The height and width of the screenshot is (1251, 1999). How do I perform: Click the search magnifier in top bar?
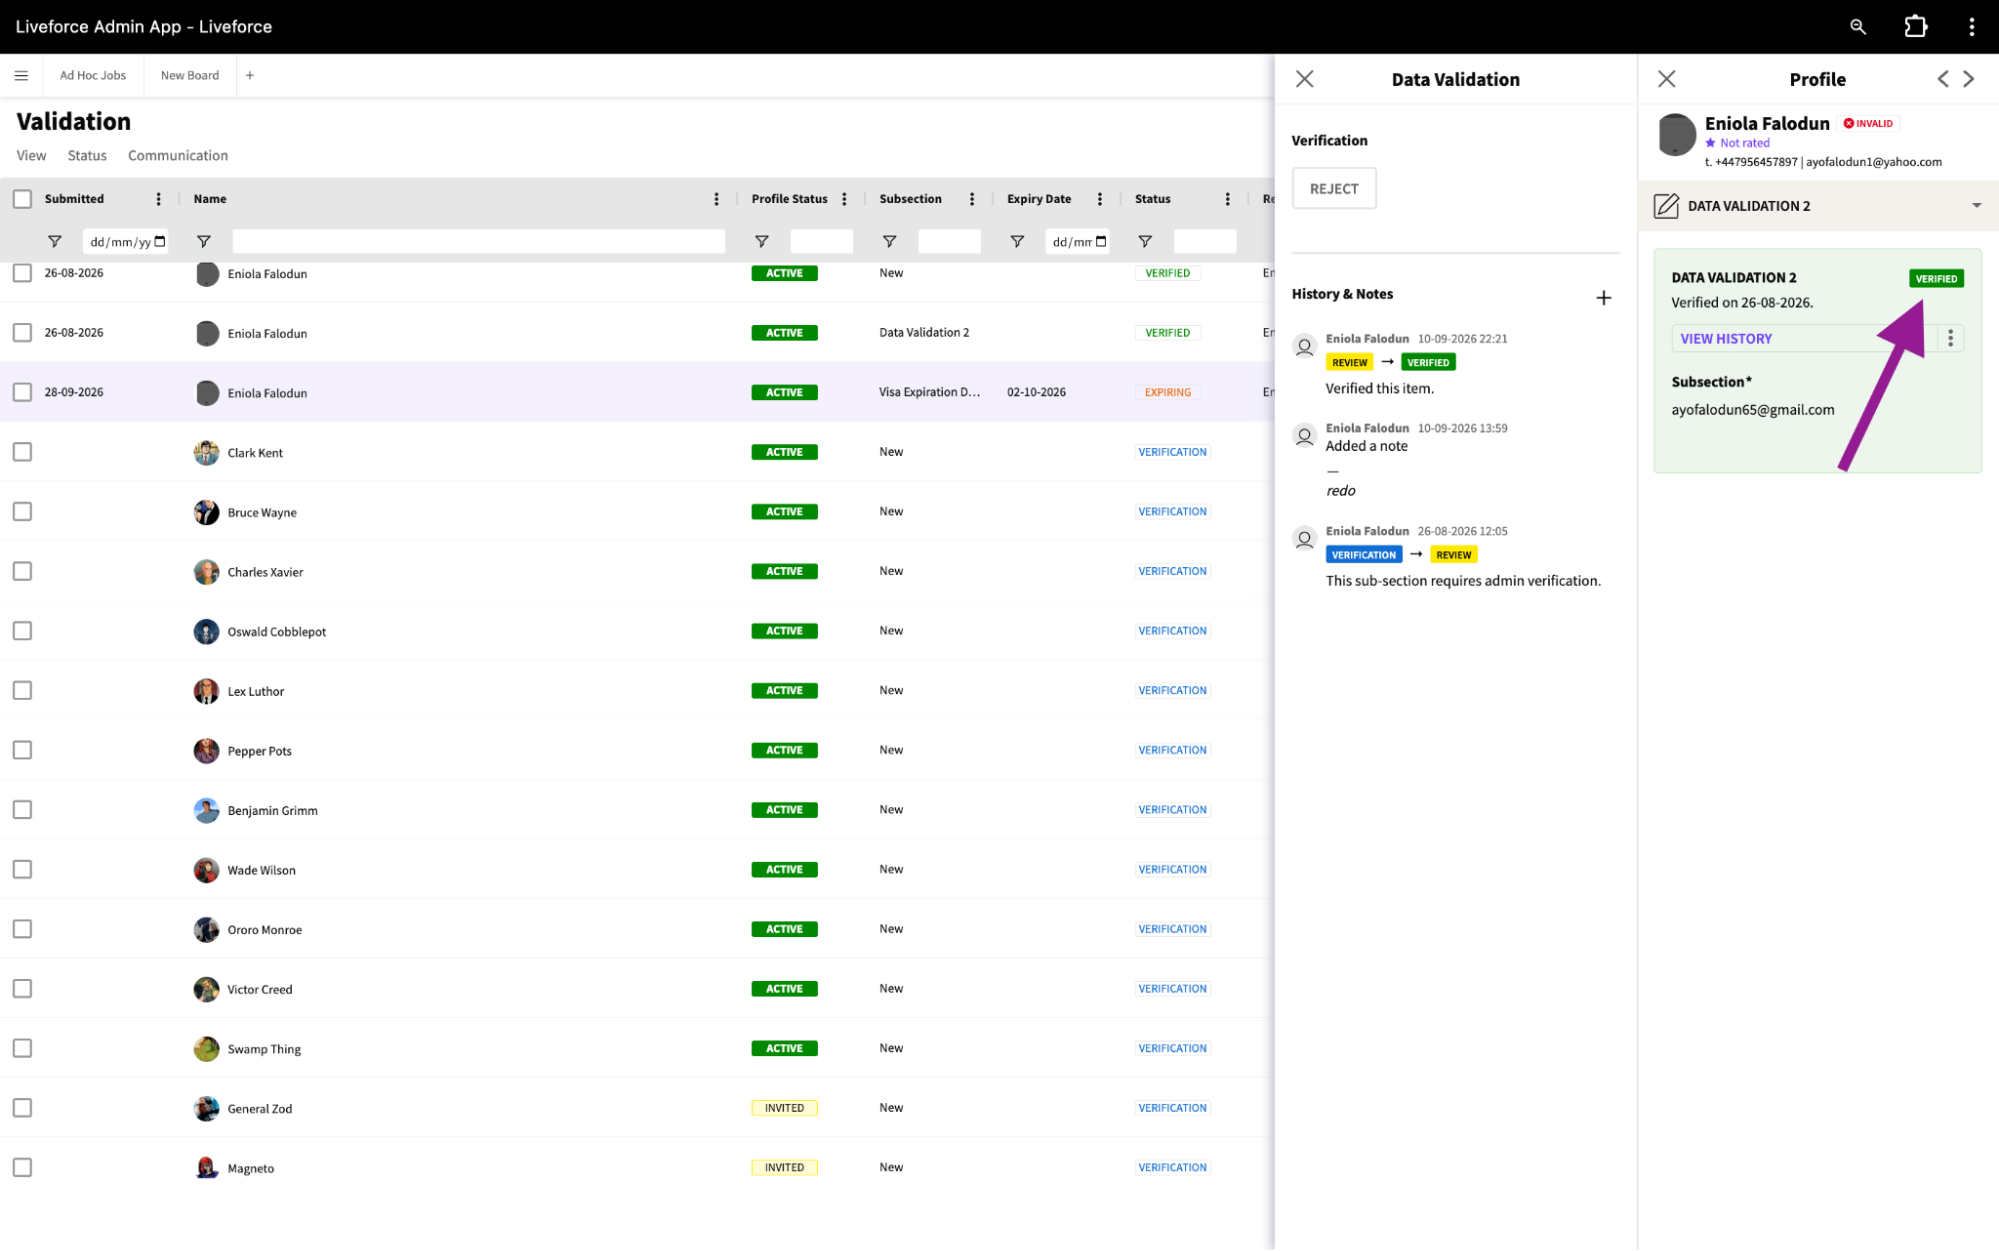[1857, 27]
